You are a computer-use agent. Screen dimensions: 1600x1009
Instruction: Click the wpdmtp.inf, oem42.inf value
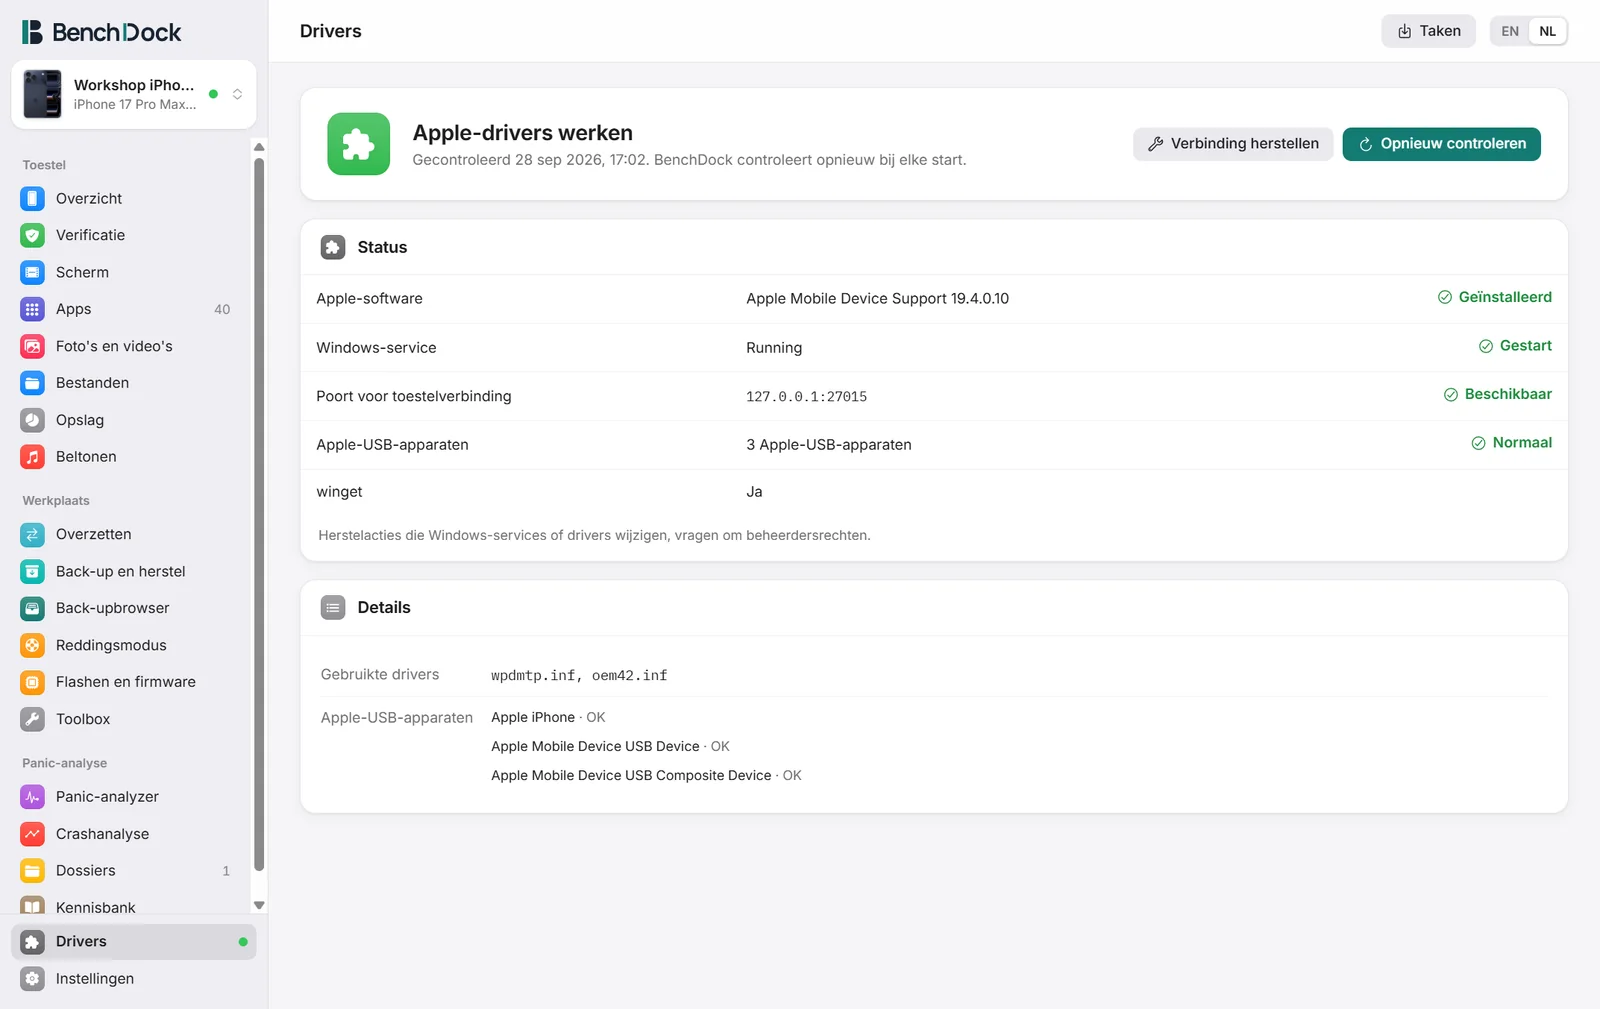coord(579,676)
